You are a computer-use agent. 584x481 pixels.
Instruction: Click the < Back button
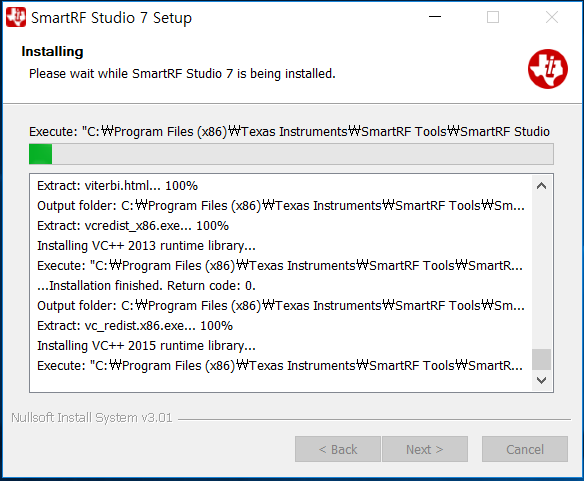pyautogui.click(x=338, y=449)
